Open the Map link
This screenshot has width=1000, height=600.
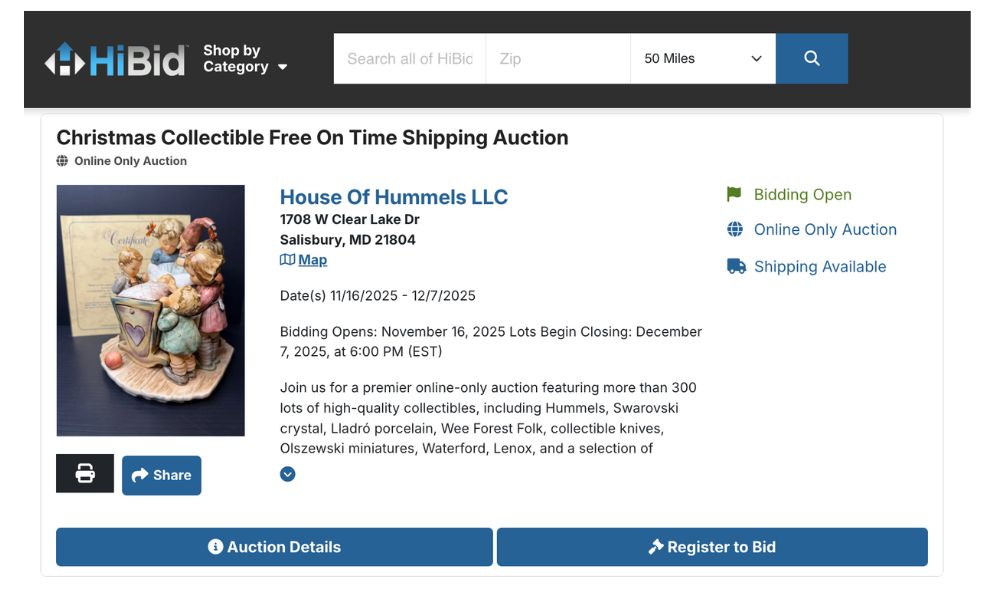[312, 260]
